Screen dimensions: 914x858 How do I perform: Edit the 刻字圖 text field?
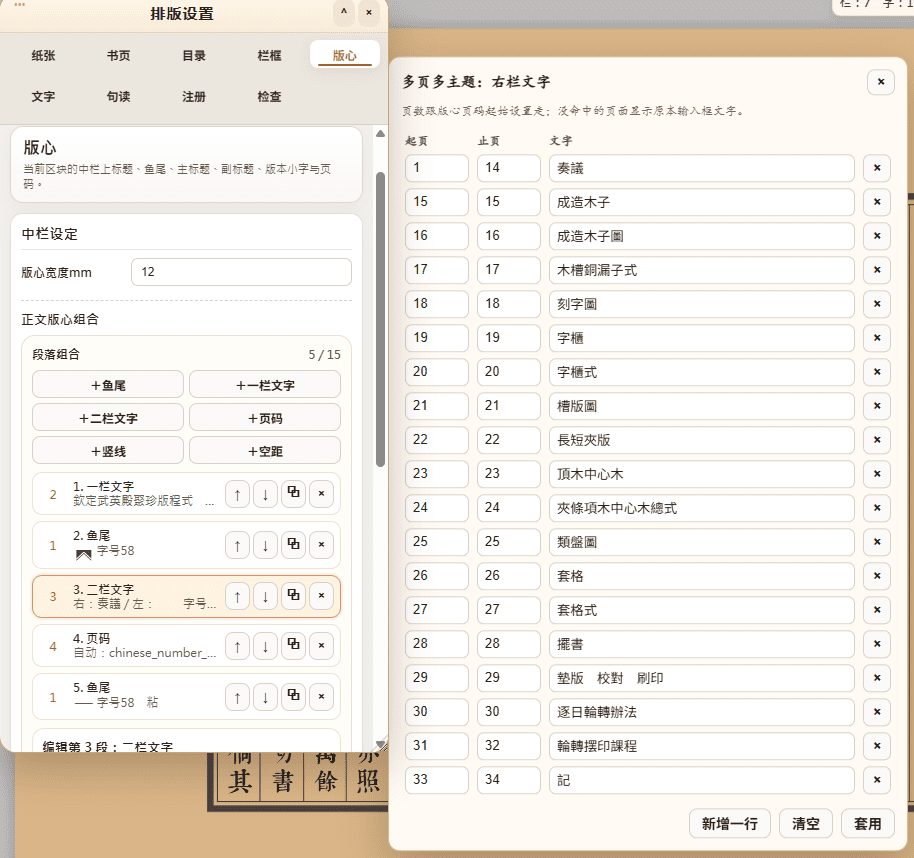702,304
